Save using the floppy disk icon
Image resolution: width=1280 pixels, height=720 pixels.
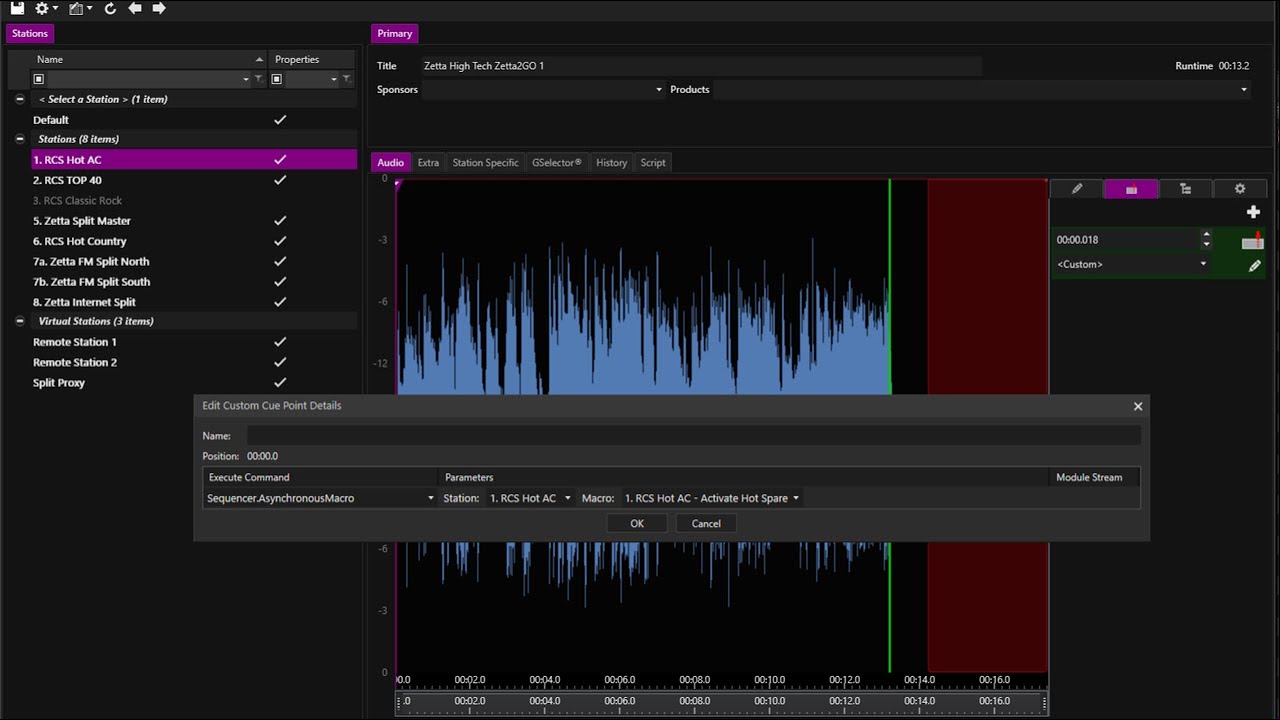coord(17,8)
